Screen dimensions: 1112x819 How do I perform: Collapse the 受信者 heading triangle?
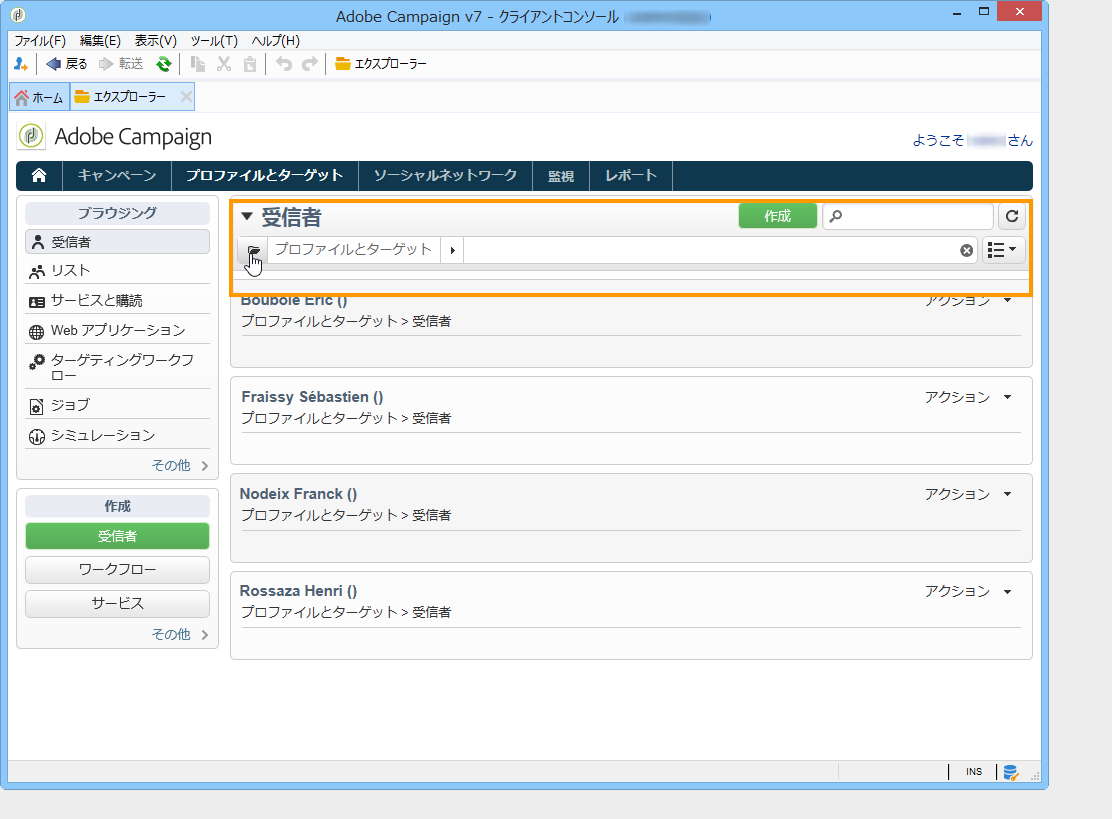pos(247,216)
